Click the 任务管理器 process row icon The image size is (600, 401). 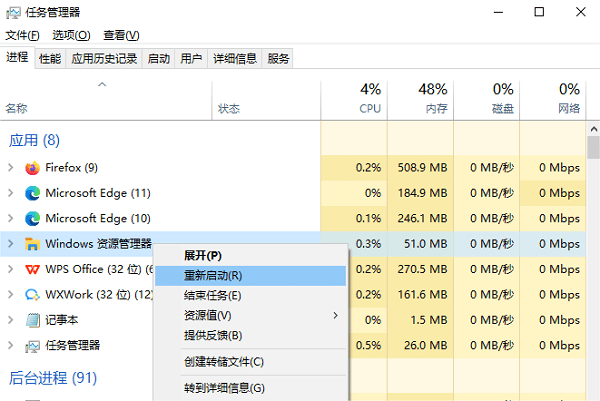click(32, 346)
